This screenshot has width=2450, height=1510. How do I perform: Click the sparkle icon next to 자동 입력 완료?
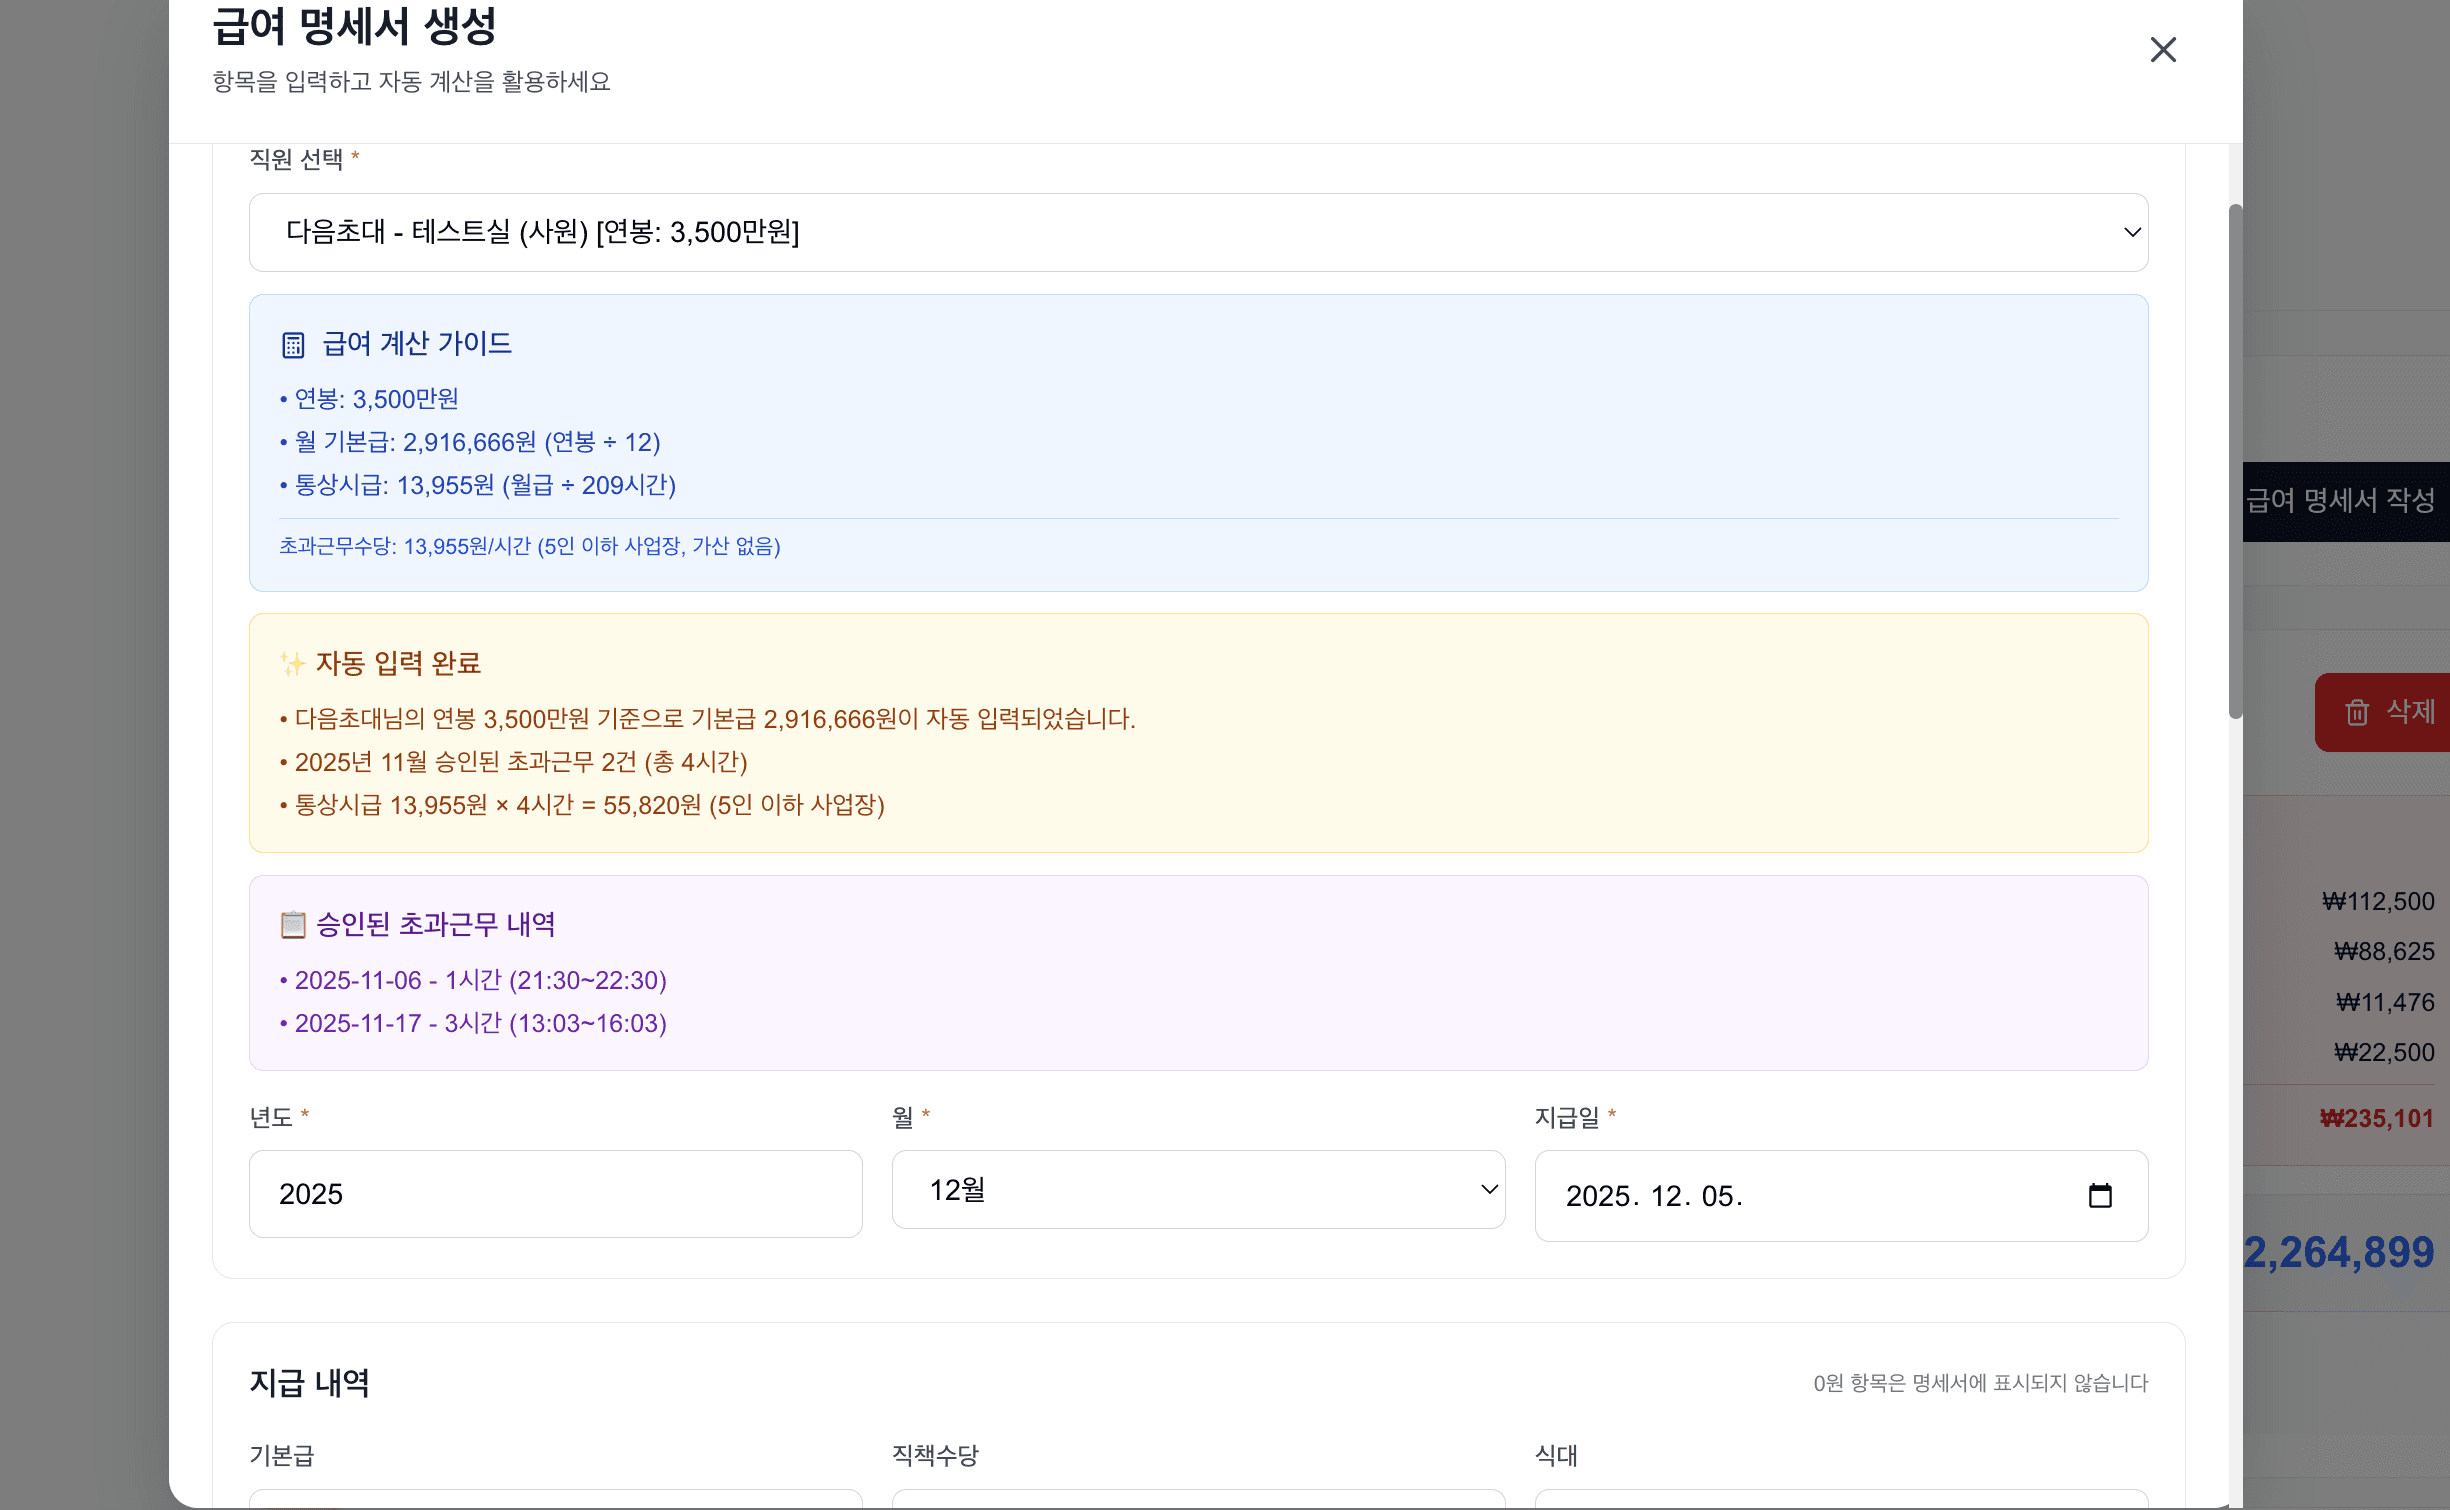292,664
